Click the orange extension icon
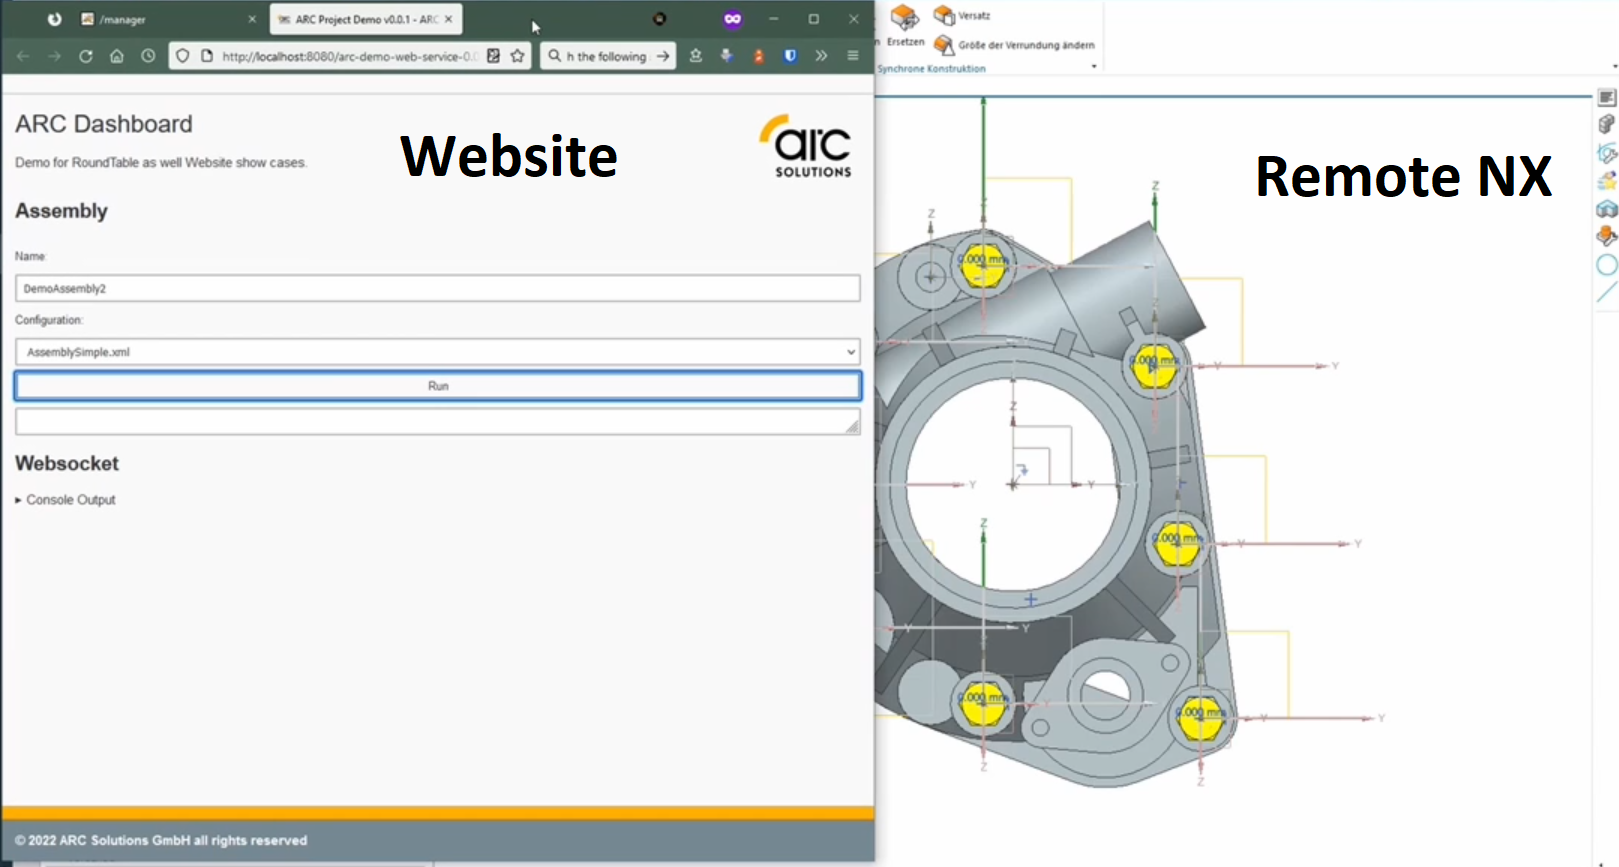 tap(758, 56)
